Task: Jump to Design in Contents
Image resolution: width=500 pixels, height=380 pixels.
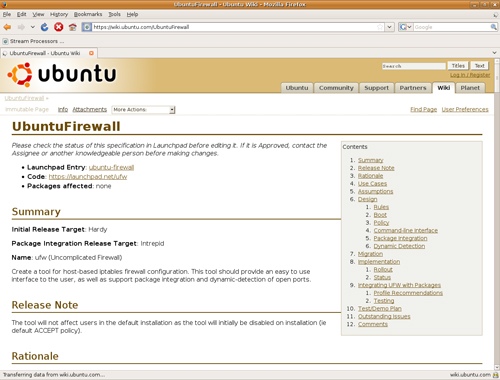Action: [x=367, y=199]
